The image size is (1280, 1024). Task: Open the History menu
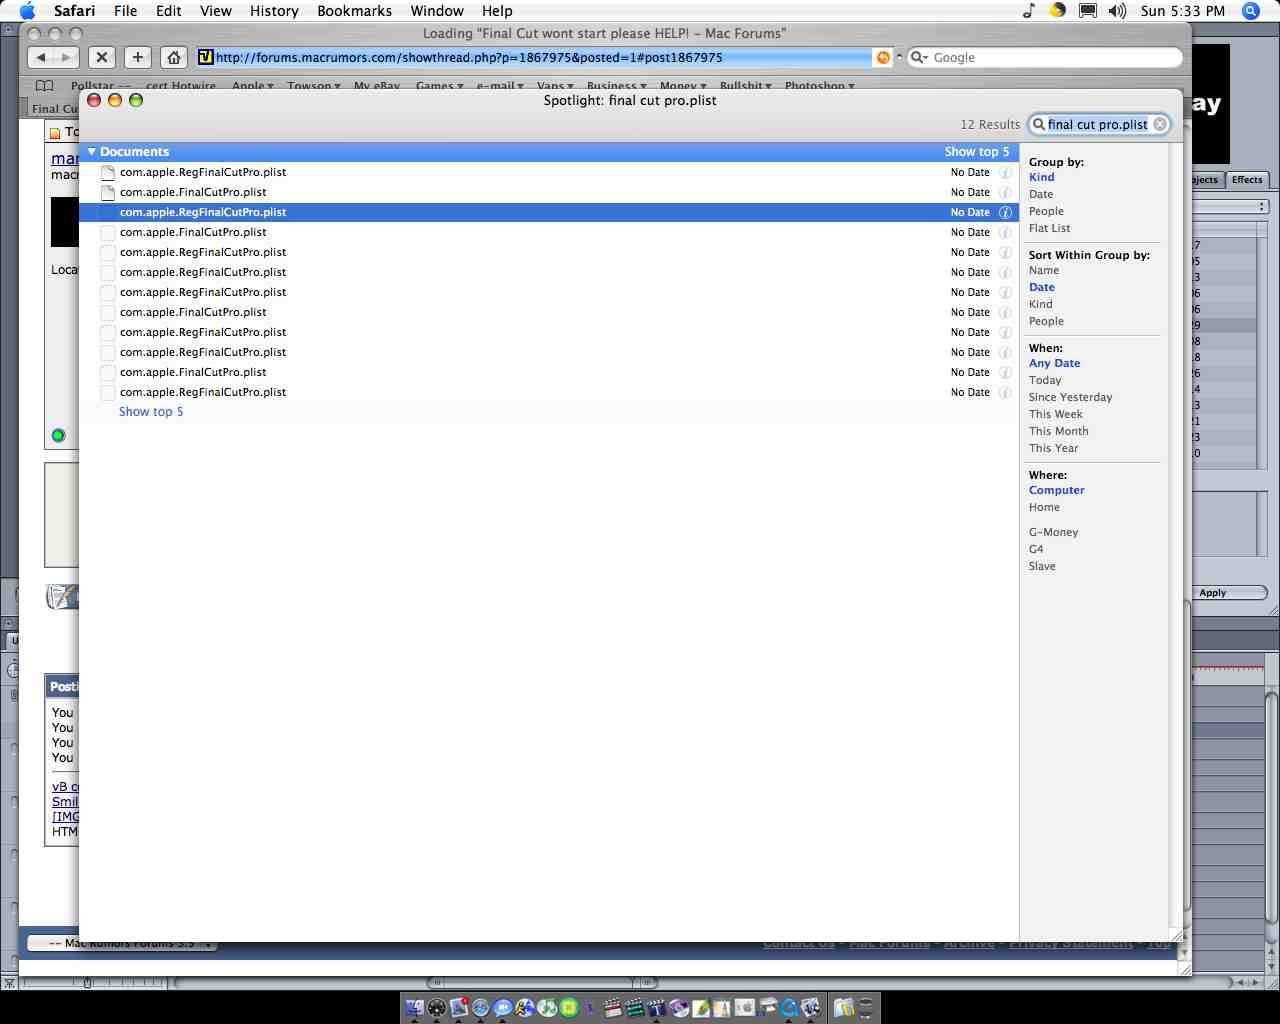tap(274, 11)
